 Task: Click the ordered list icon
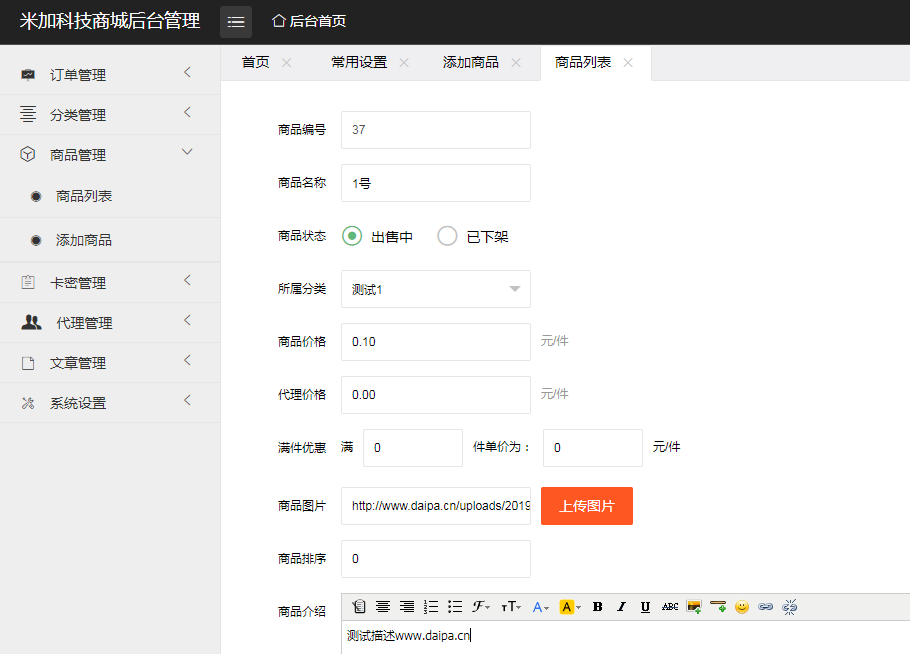pyautogui.click(x=430, y=606)
